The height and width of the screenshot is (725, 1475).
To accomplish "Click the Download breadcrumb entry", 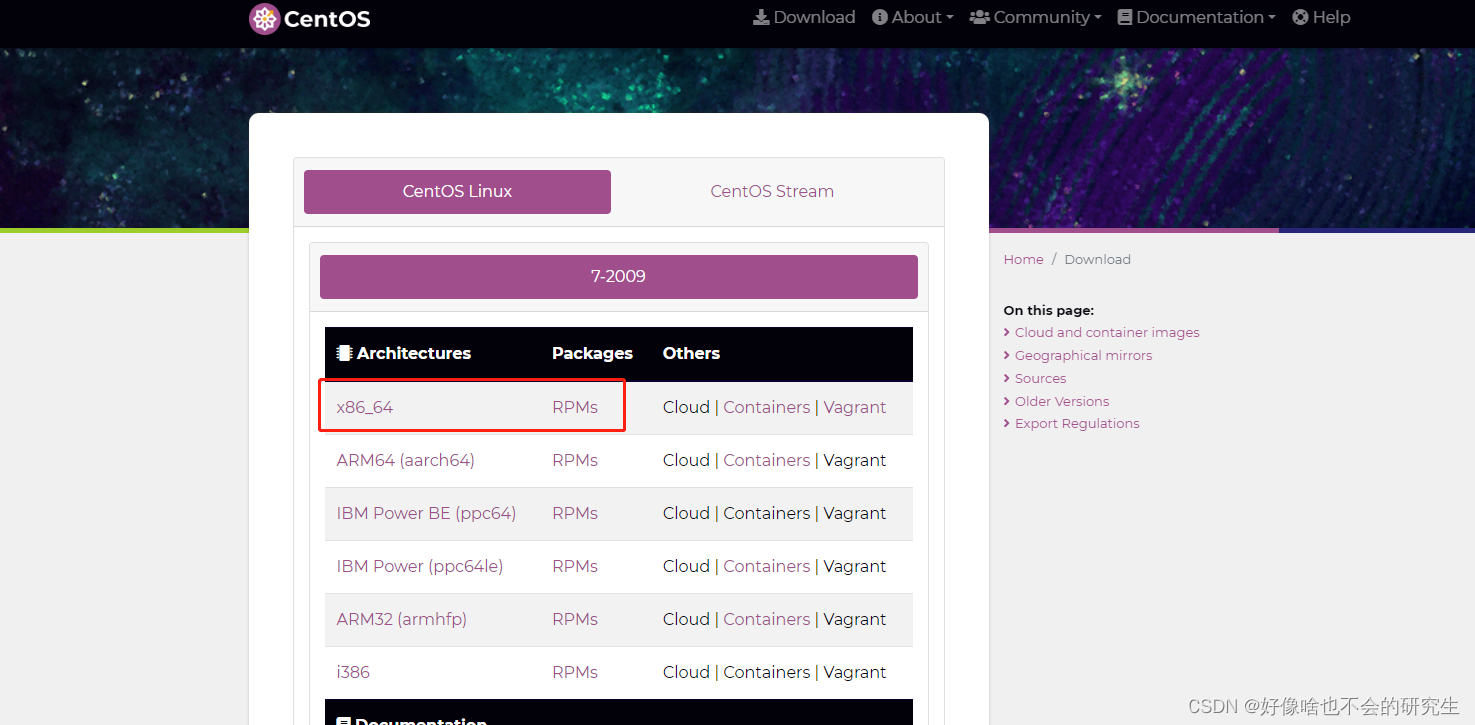I will point(1097,259).
